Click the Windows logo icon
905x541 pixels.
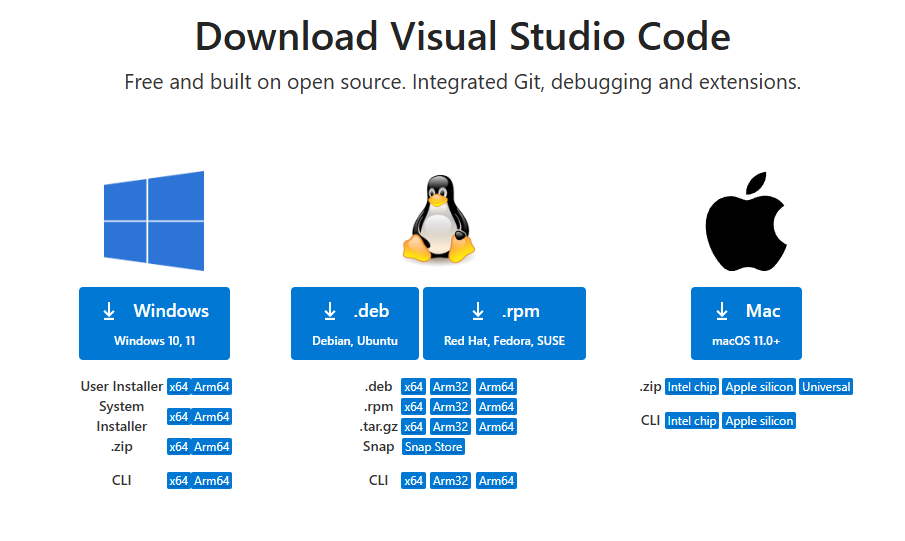(x=154, y=221)
